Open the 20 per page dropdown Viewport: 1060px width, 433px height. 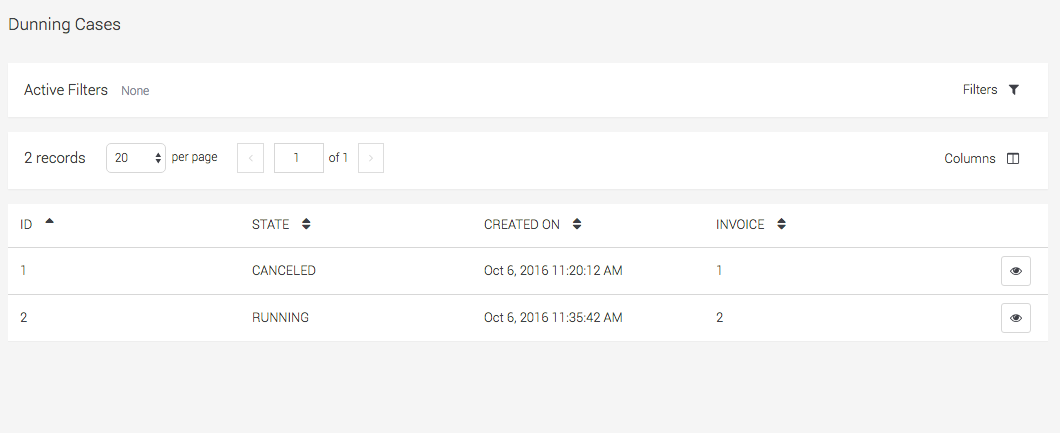click(x=136, y=158)
